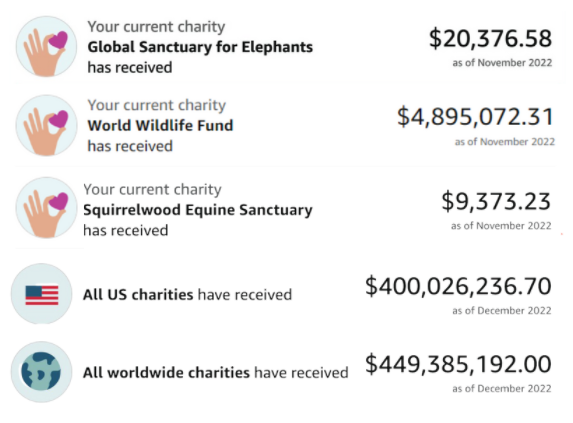Click the $9,373.23 donation amount
This screenshot has height=423, width=573.
pos(496,201)
